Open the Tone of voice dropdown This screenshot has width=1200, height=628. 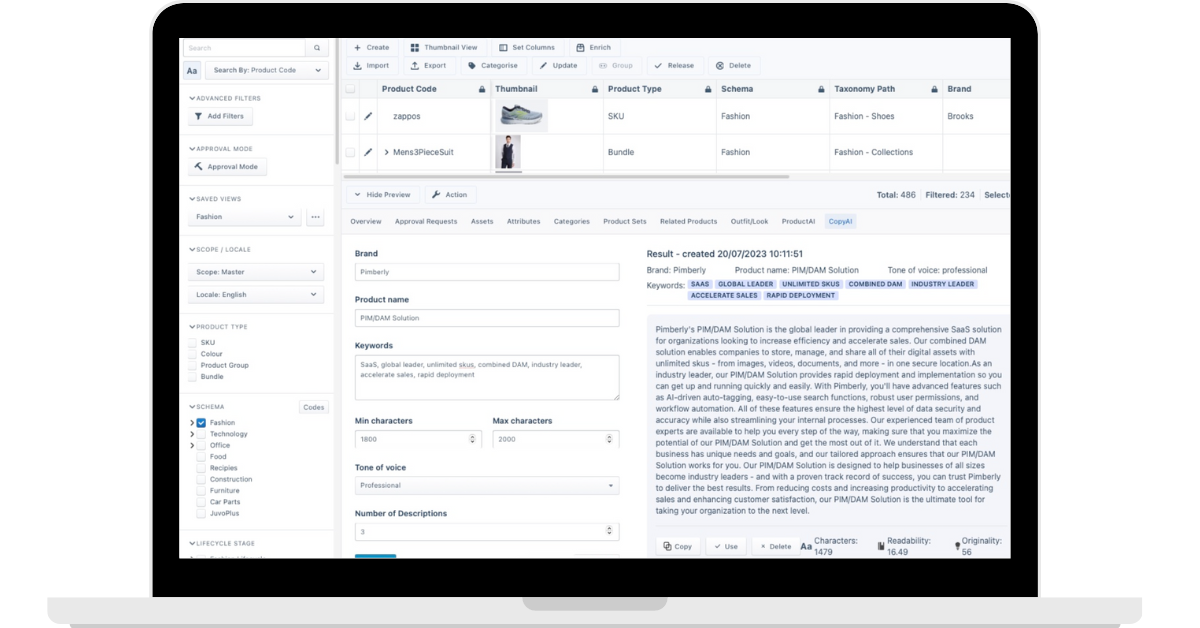click(487, 485)
